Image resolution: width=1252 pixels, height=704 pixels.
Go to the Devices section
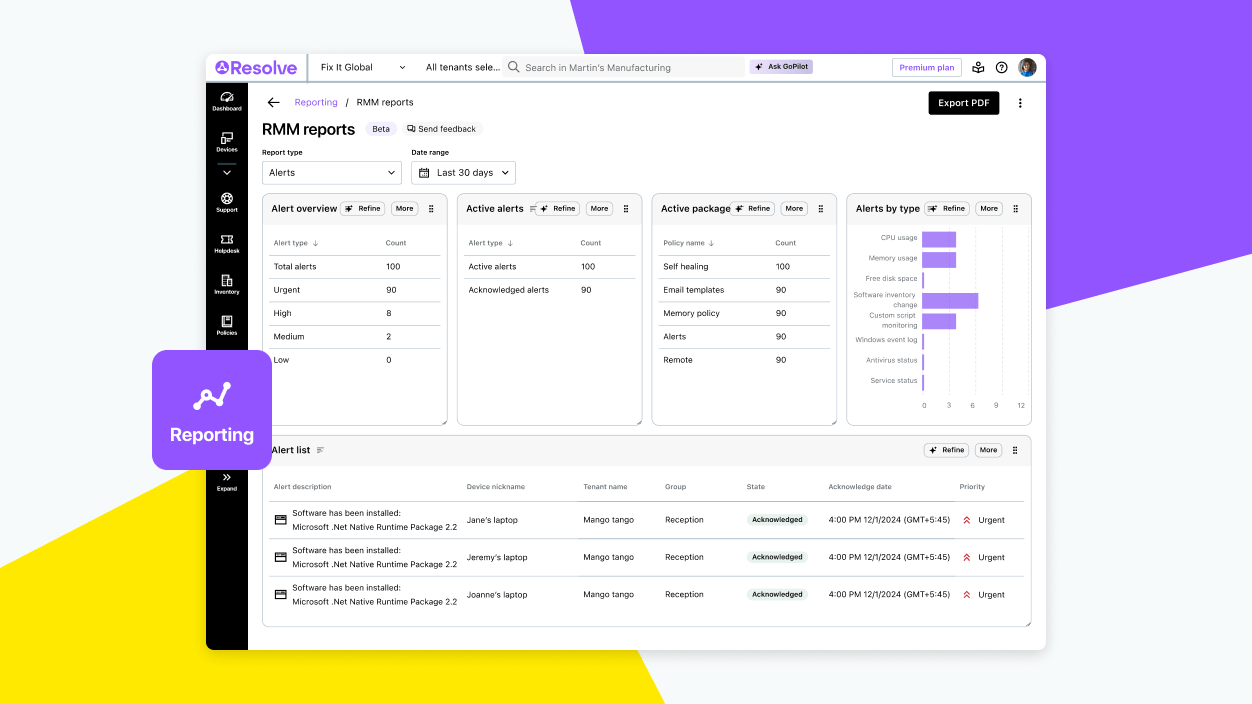click(227, 142)
